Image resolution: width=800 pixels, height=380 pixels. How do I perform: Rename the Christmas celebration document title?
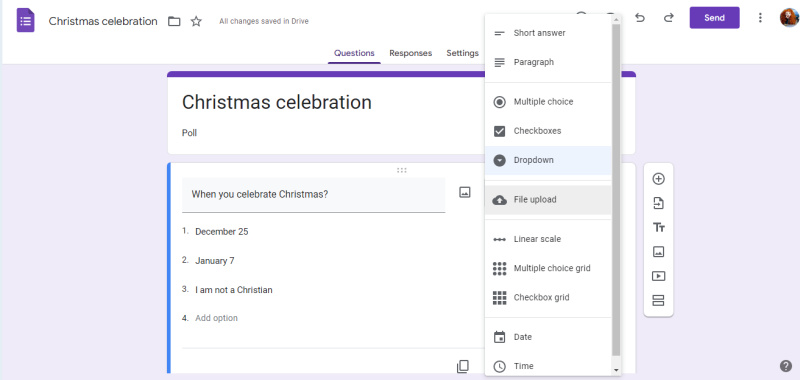(x=103, y=21)
